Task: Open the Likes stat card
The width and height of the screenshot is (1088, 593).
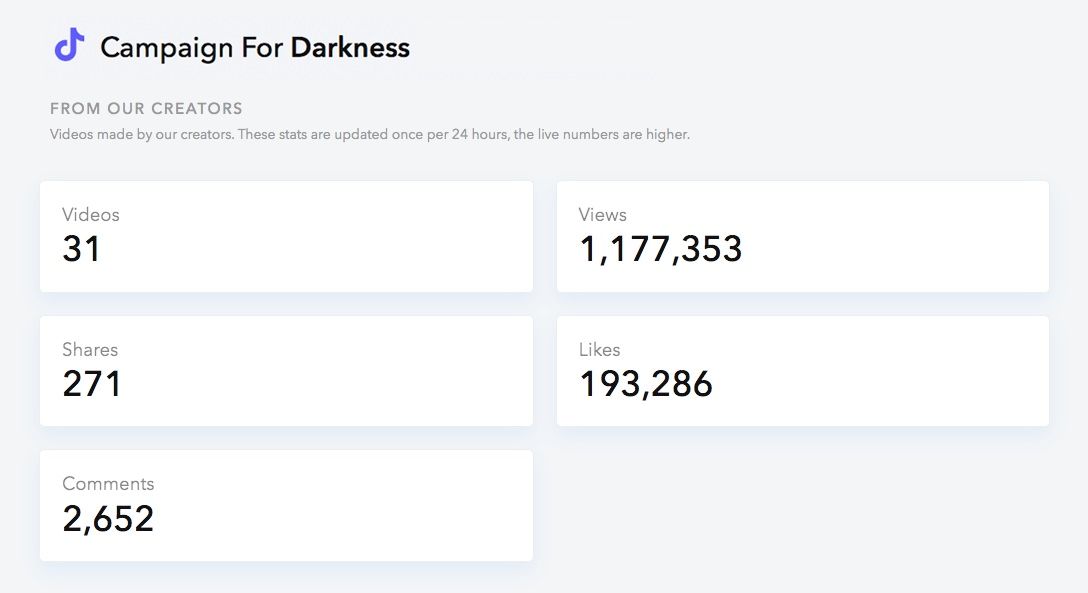Action: coord(803,371)
